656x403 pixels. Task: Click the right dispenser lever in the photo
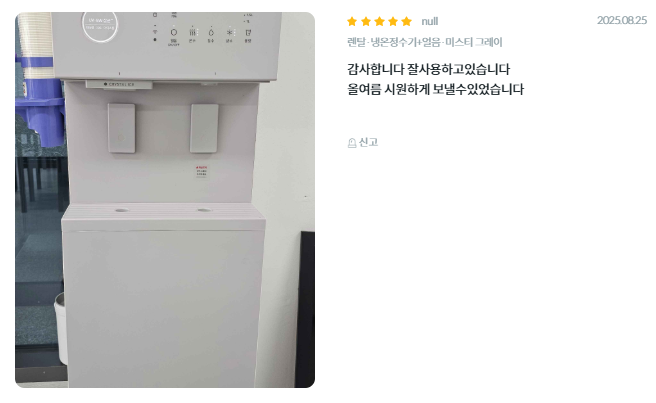[x=204, y=128]
